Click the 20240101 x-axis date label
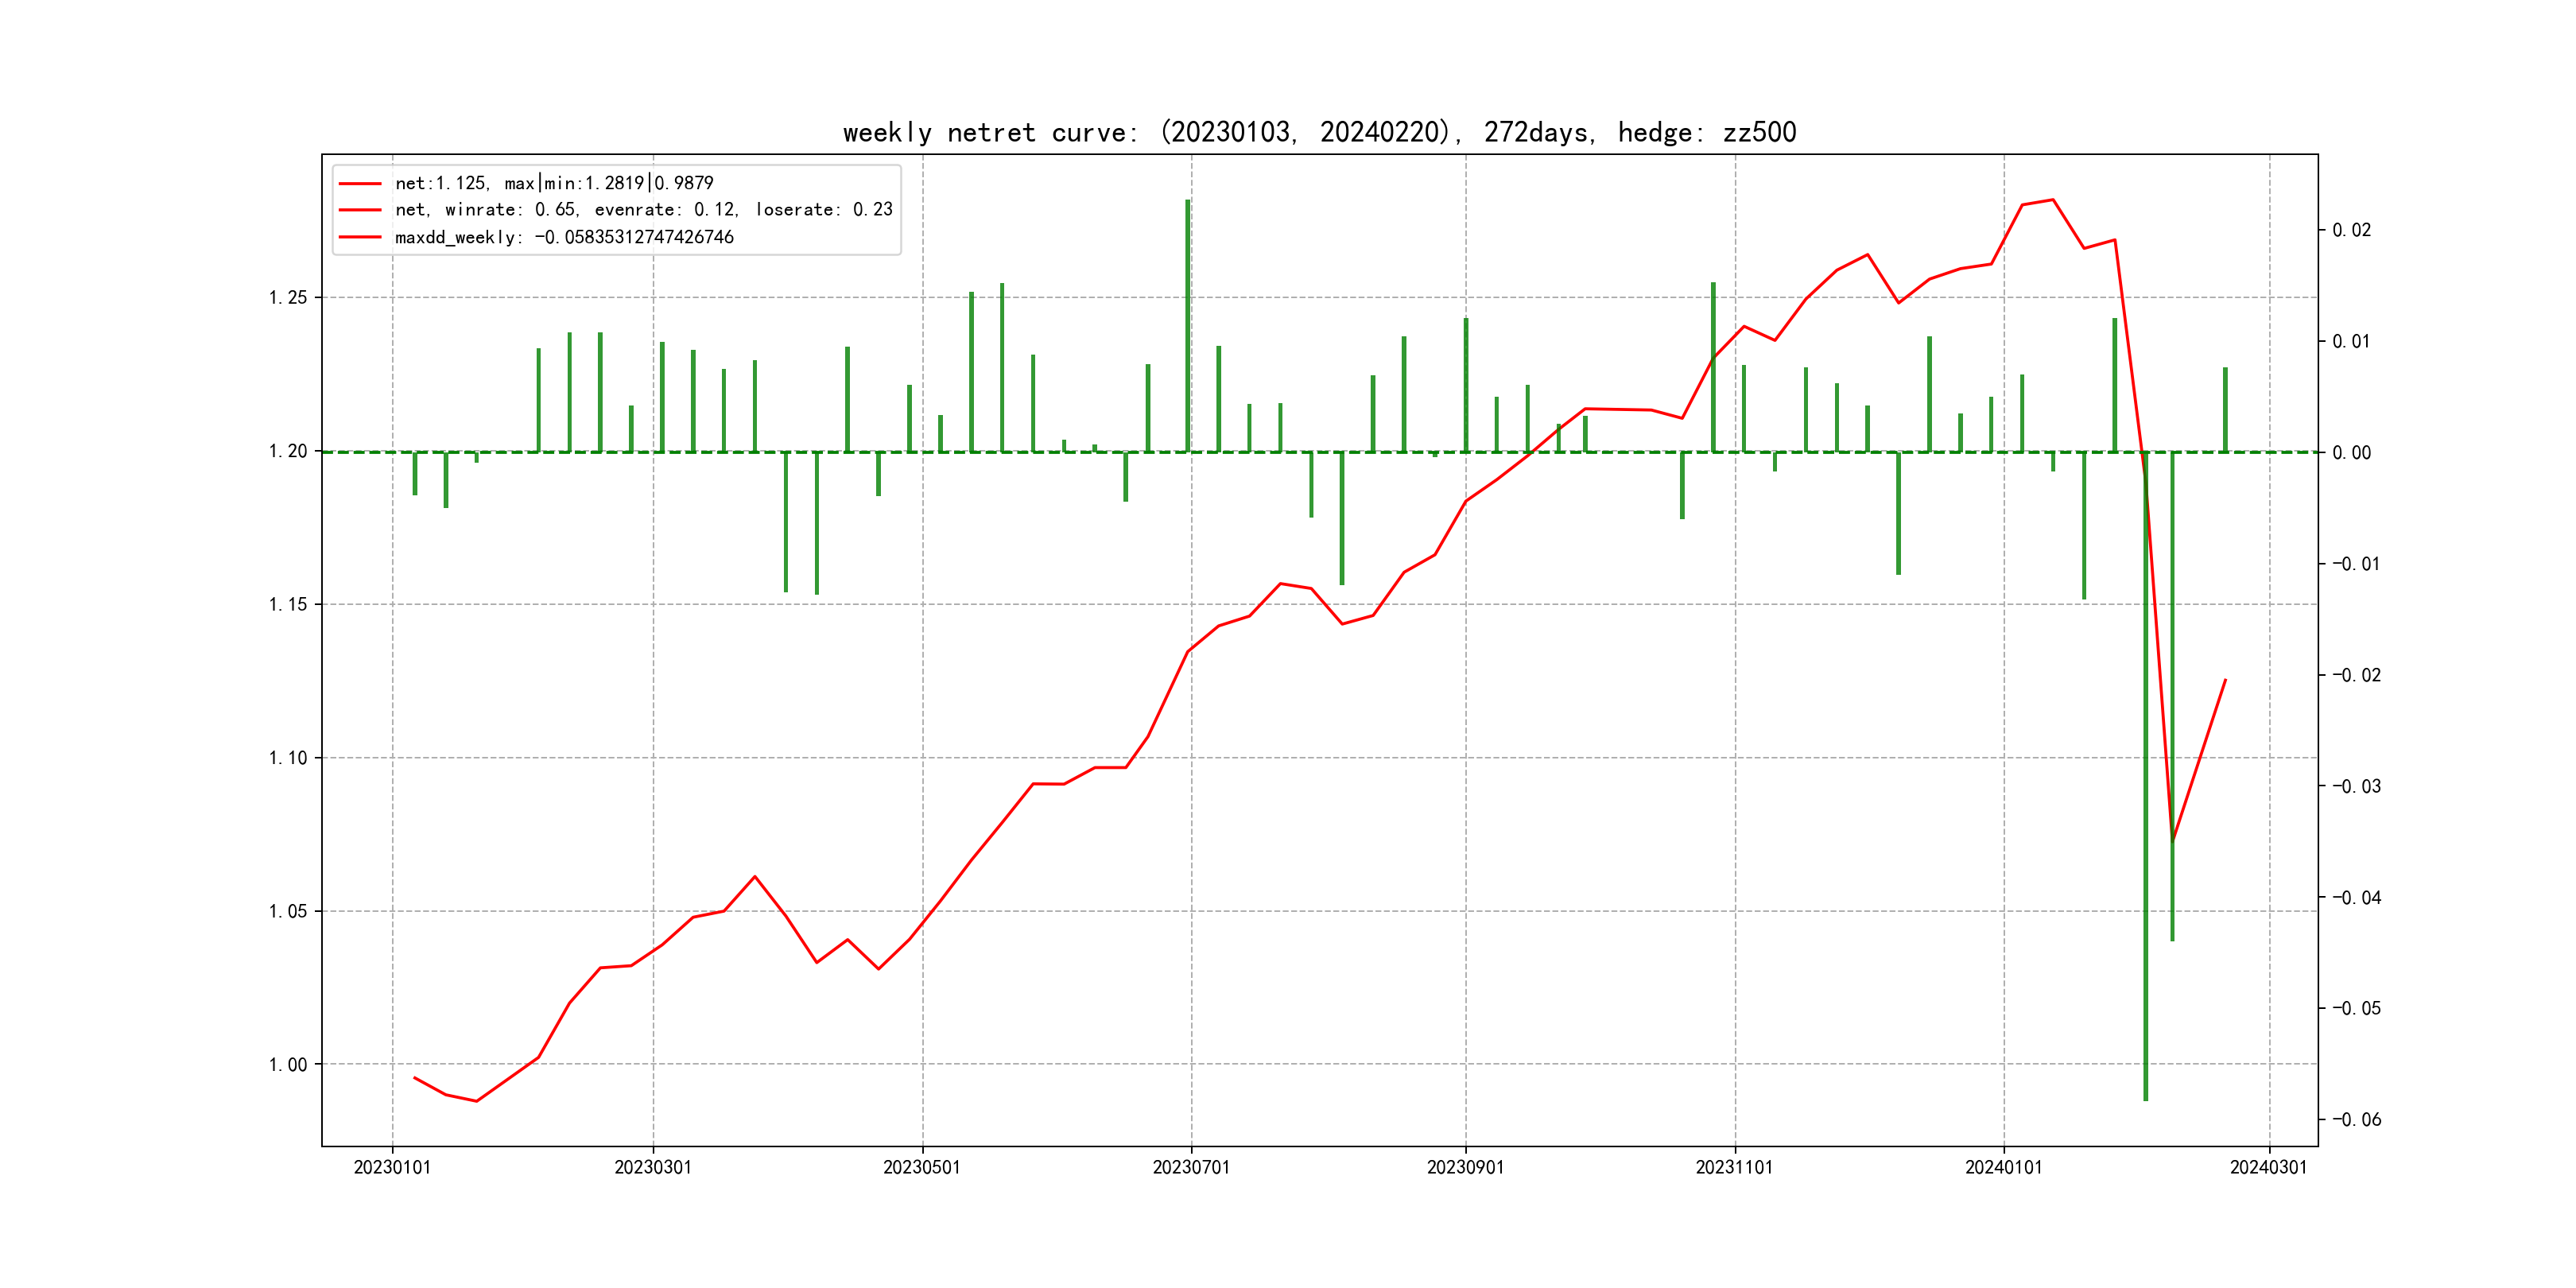 click(x=2003, y=1167)
